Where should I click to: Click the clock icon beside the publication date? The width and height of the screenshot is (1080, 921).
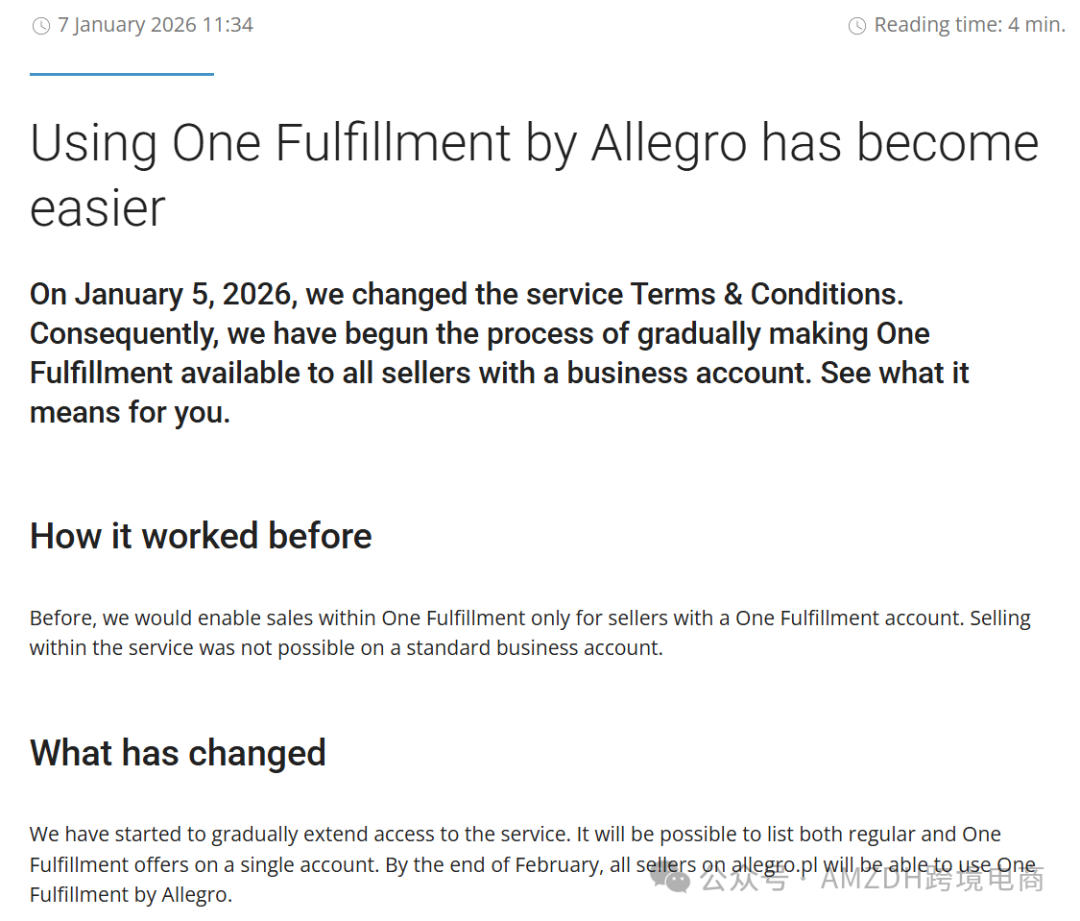[x=41, y=26]
